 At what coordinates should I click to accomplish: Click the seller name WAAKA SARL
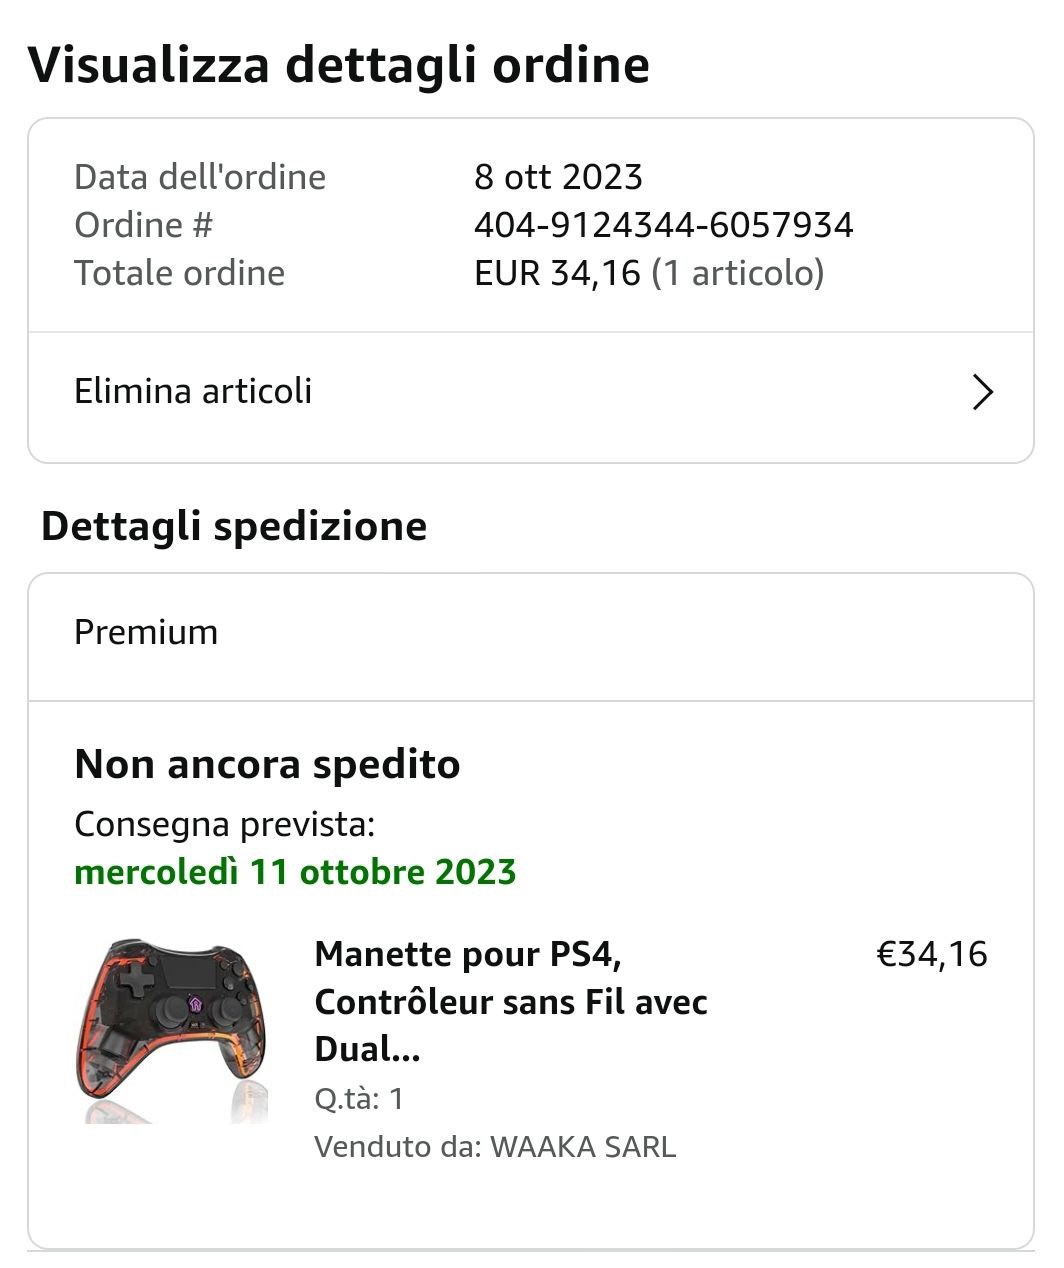582,1146
